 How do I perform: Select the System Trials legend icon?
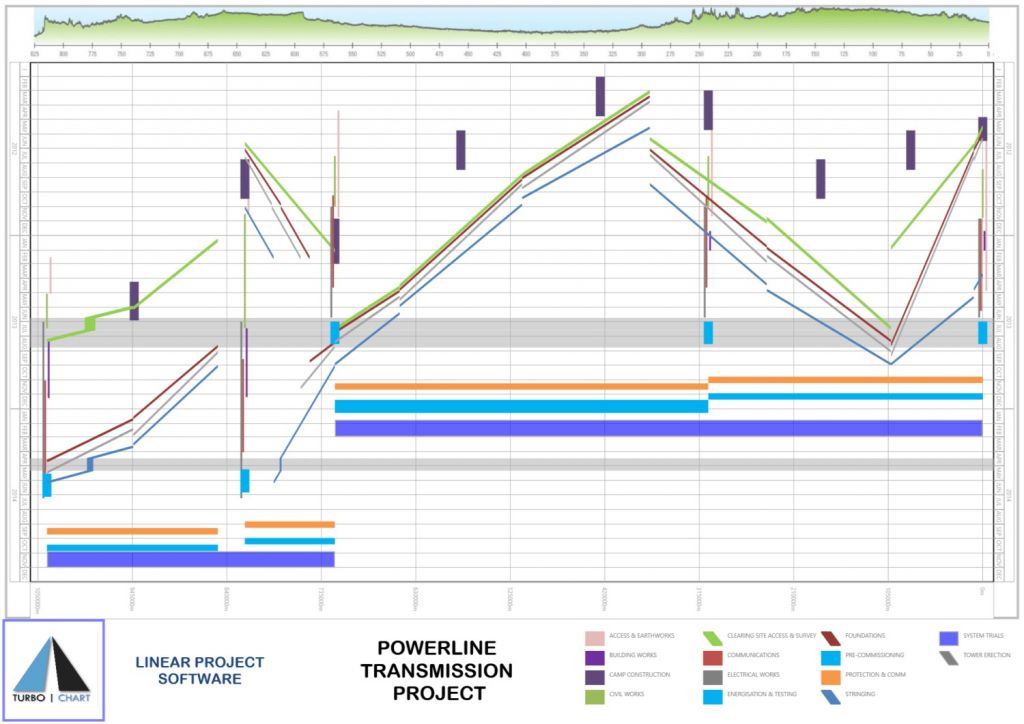947,637
